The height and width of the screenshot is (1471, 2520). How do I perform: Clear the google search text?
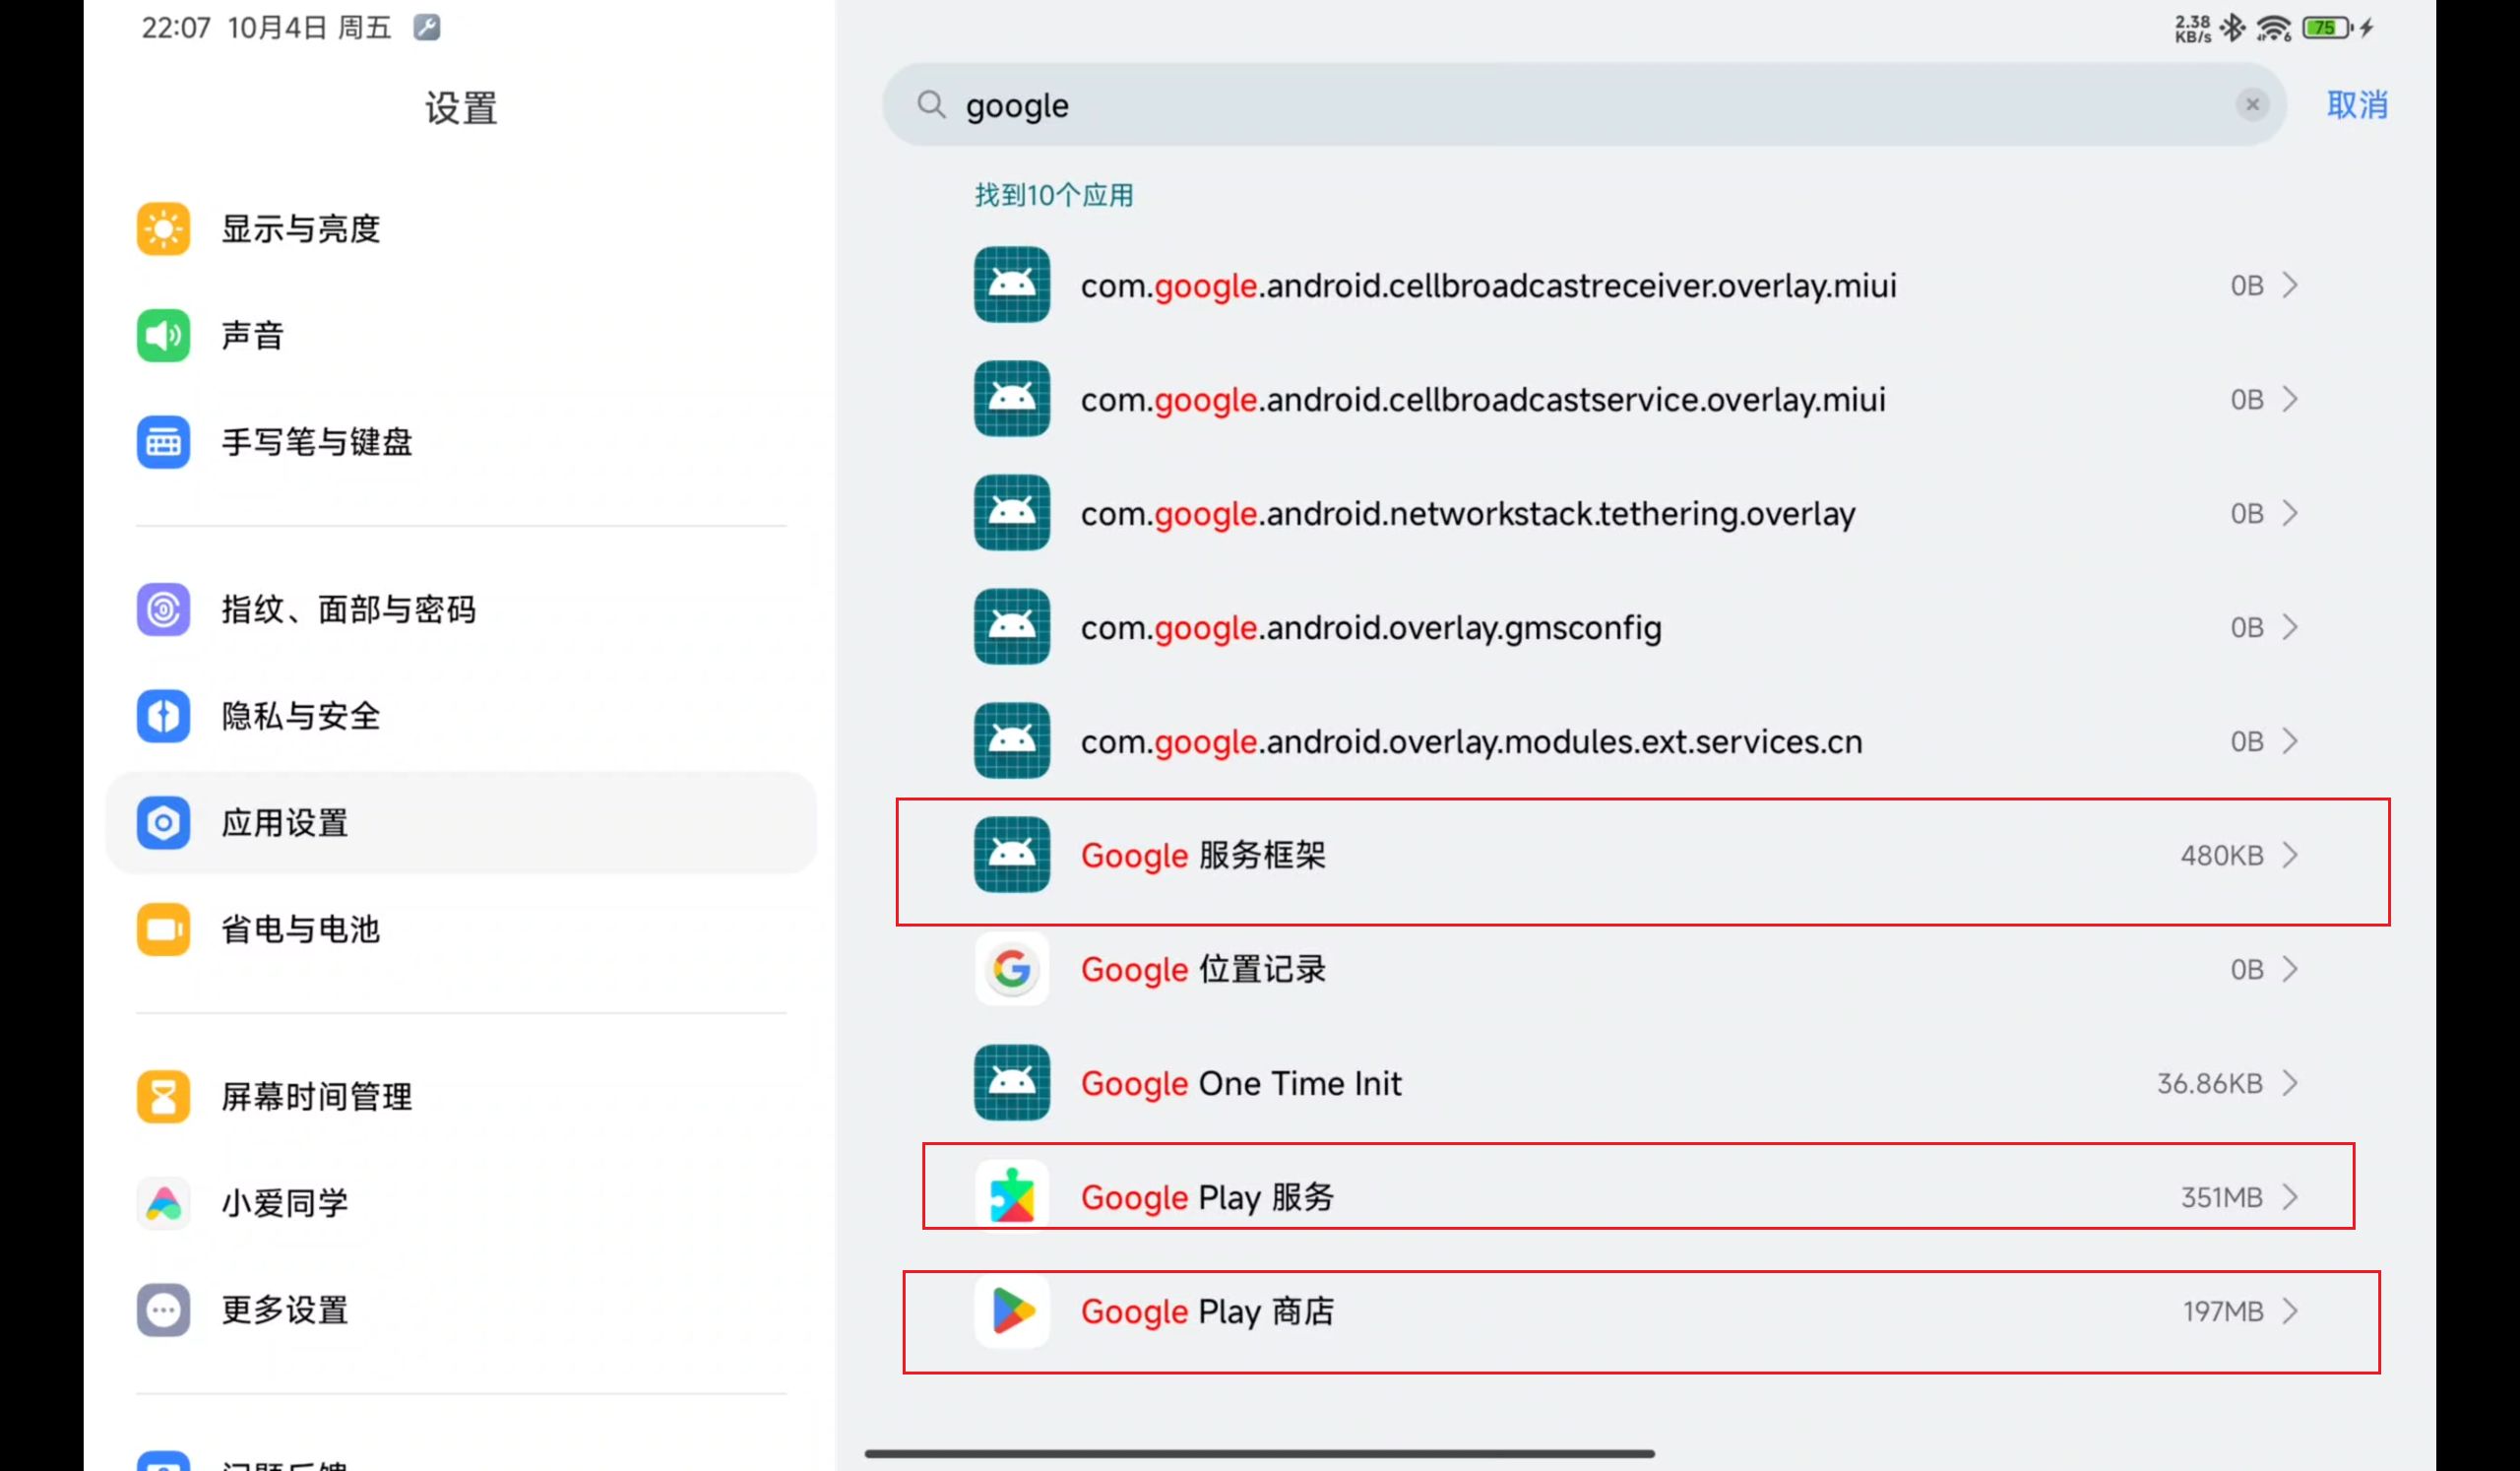pos(2252,104)
